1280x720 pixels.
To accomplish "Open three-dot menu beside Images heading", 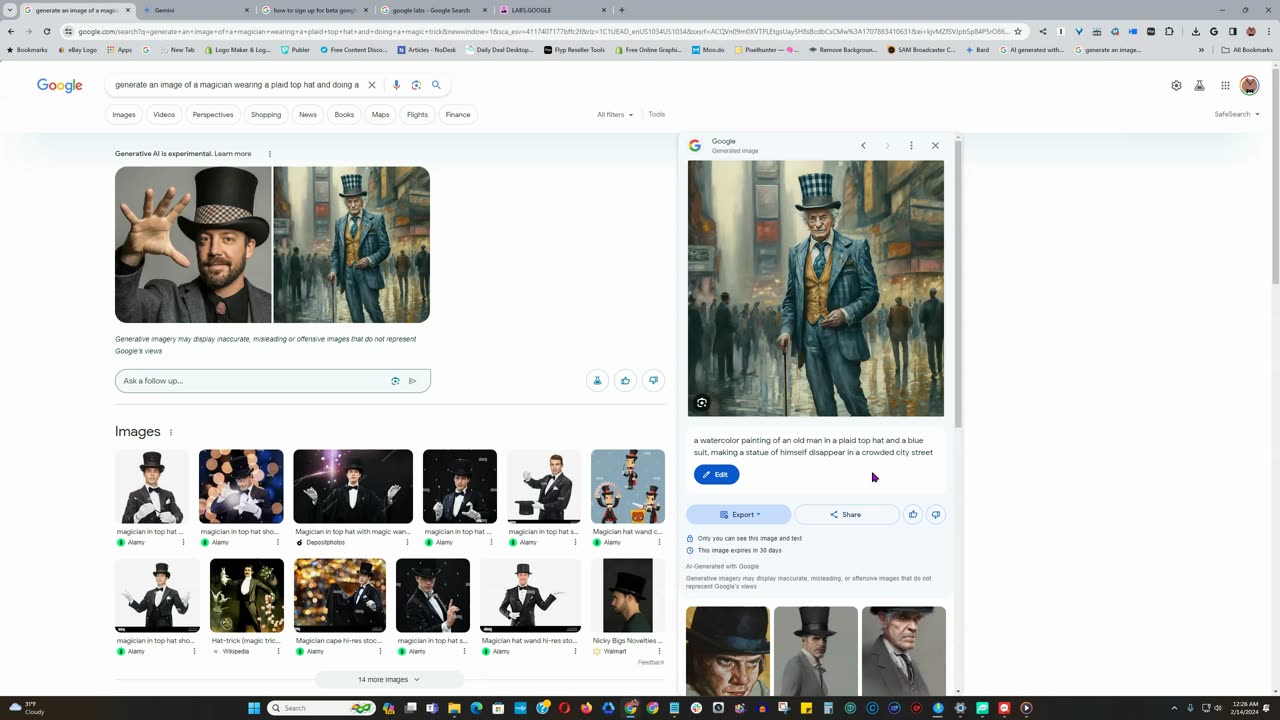I will tap(170, 432).
